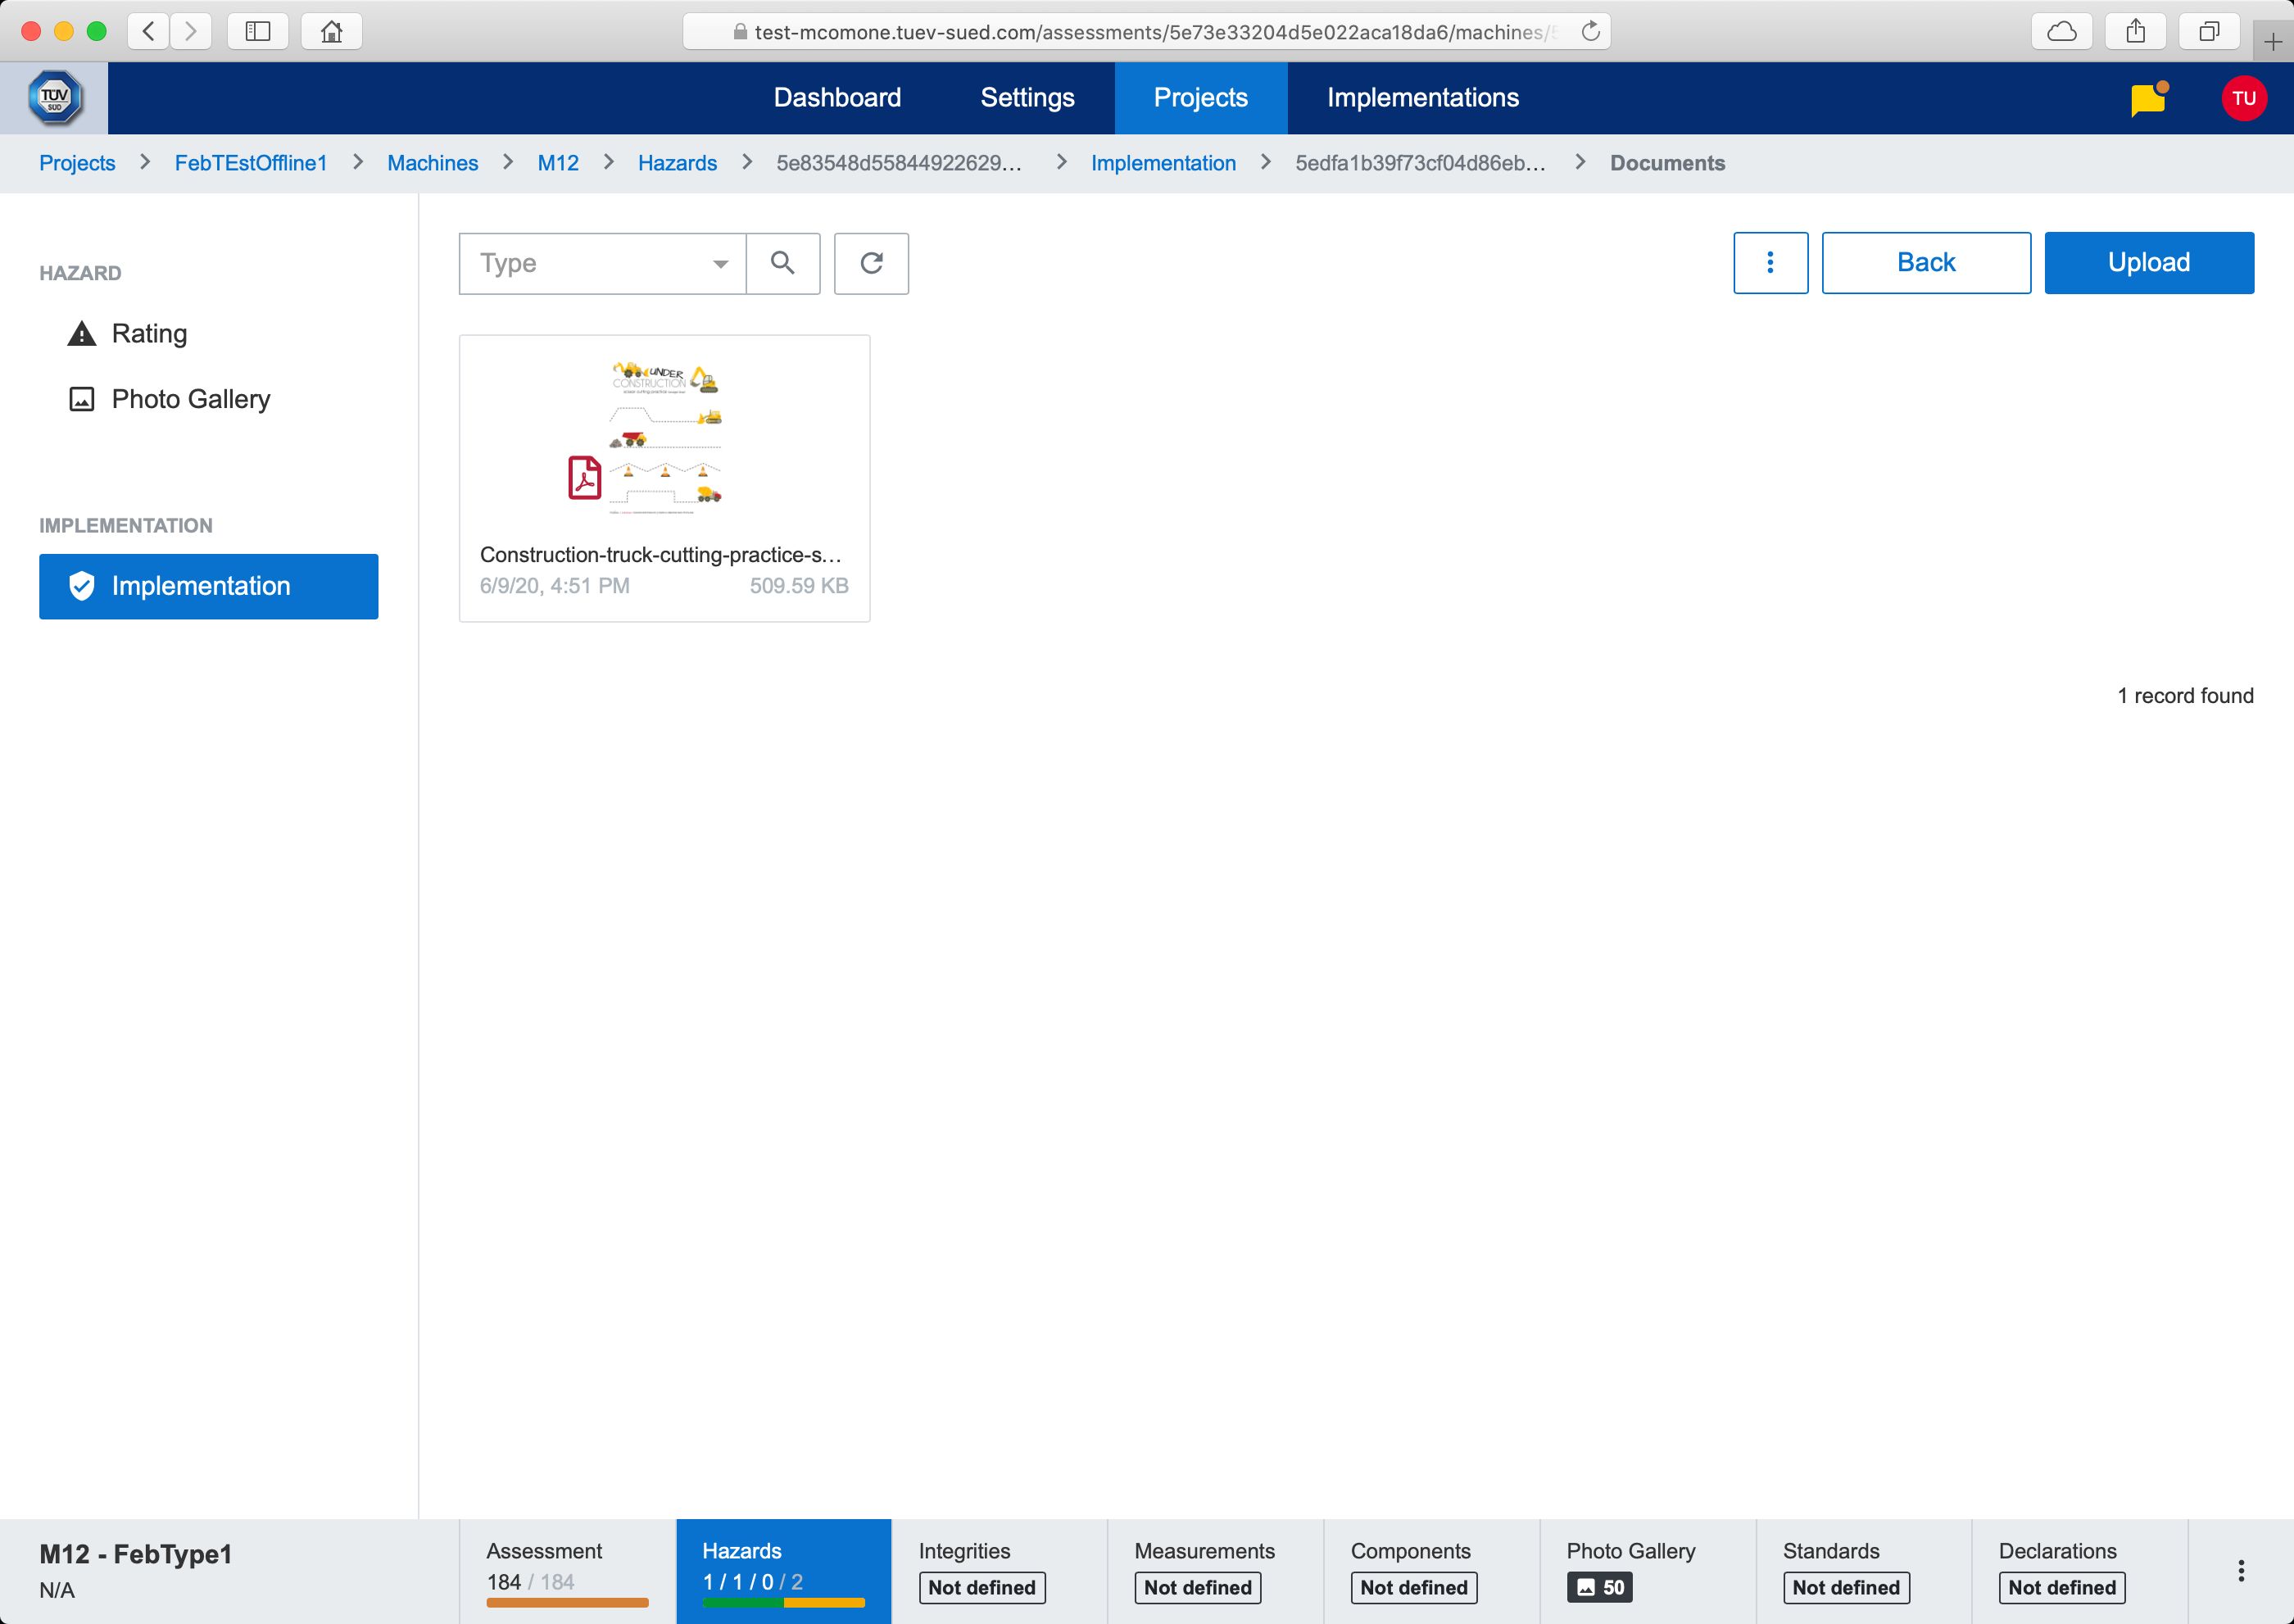Open the Construction-truck PDF document thumbnail
The image size is (2294, 1624).
(x=664, y=440)
